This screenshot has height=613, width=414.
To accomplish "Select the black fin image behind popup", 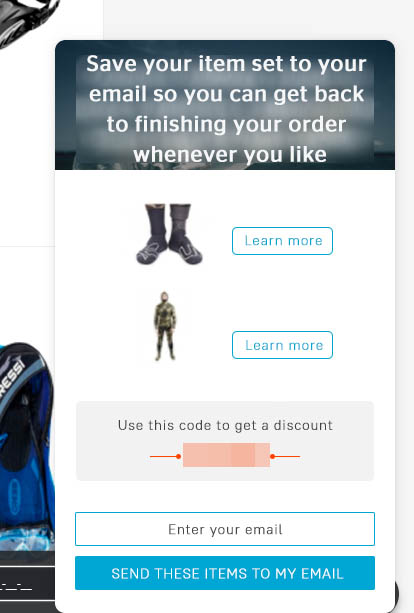I will pyautogui.click(x=27, y=22).
